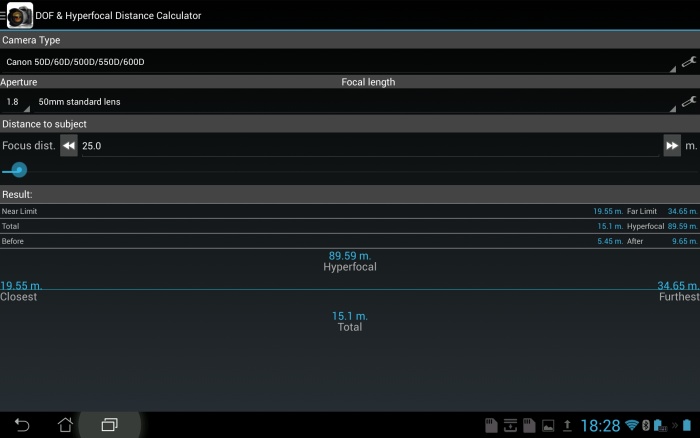
Task: Open camera type settings wrench
Action: [688, 62]
